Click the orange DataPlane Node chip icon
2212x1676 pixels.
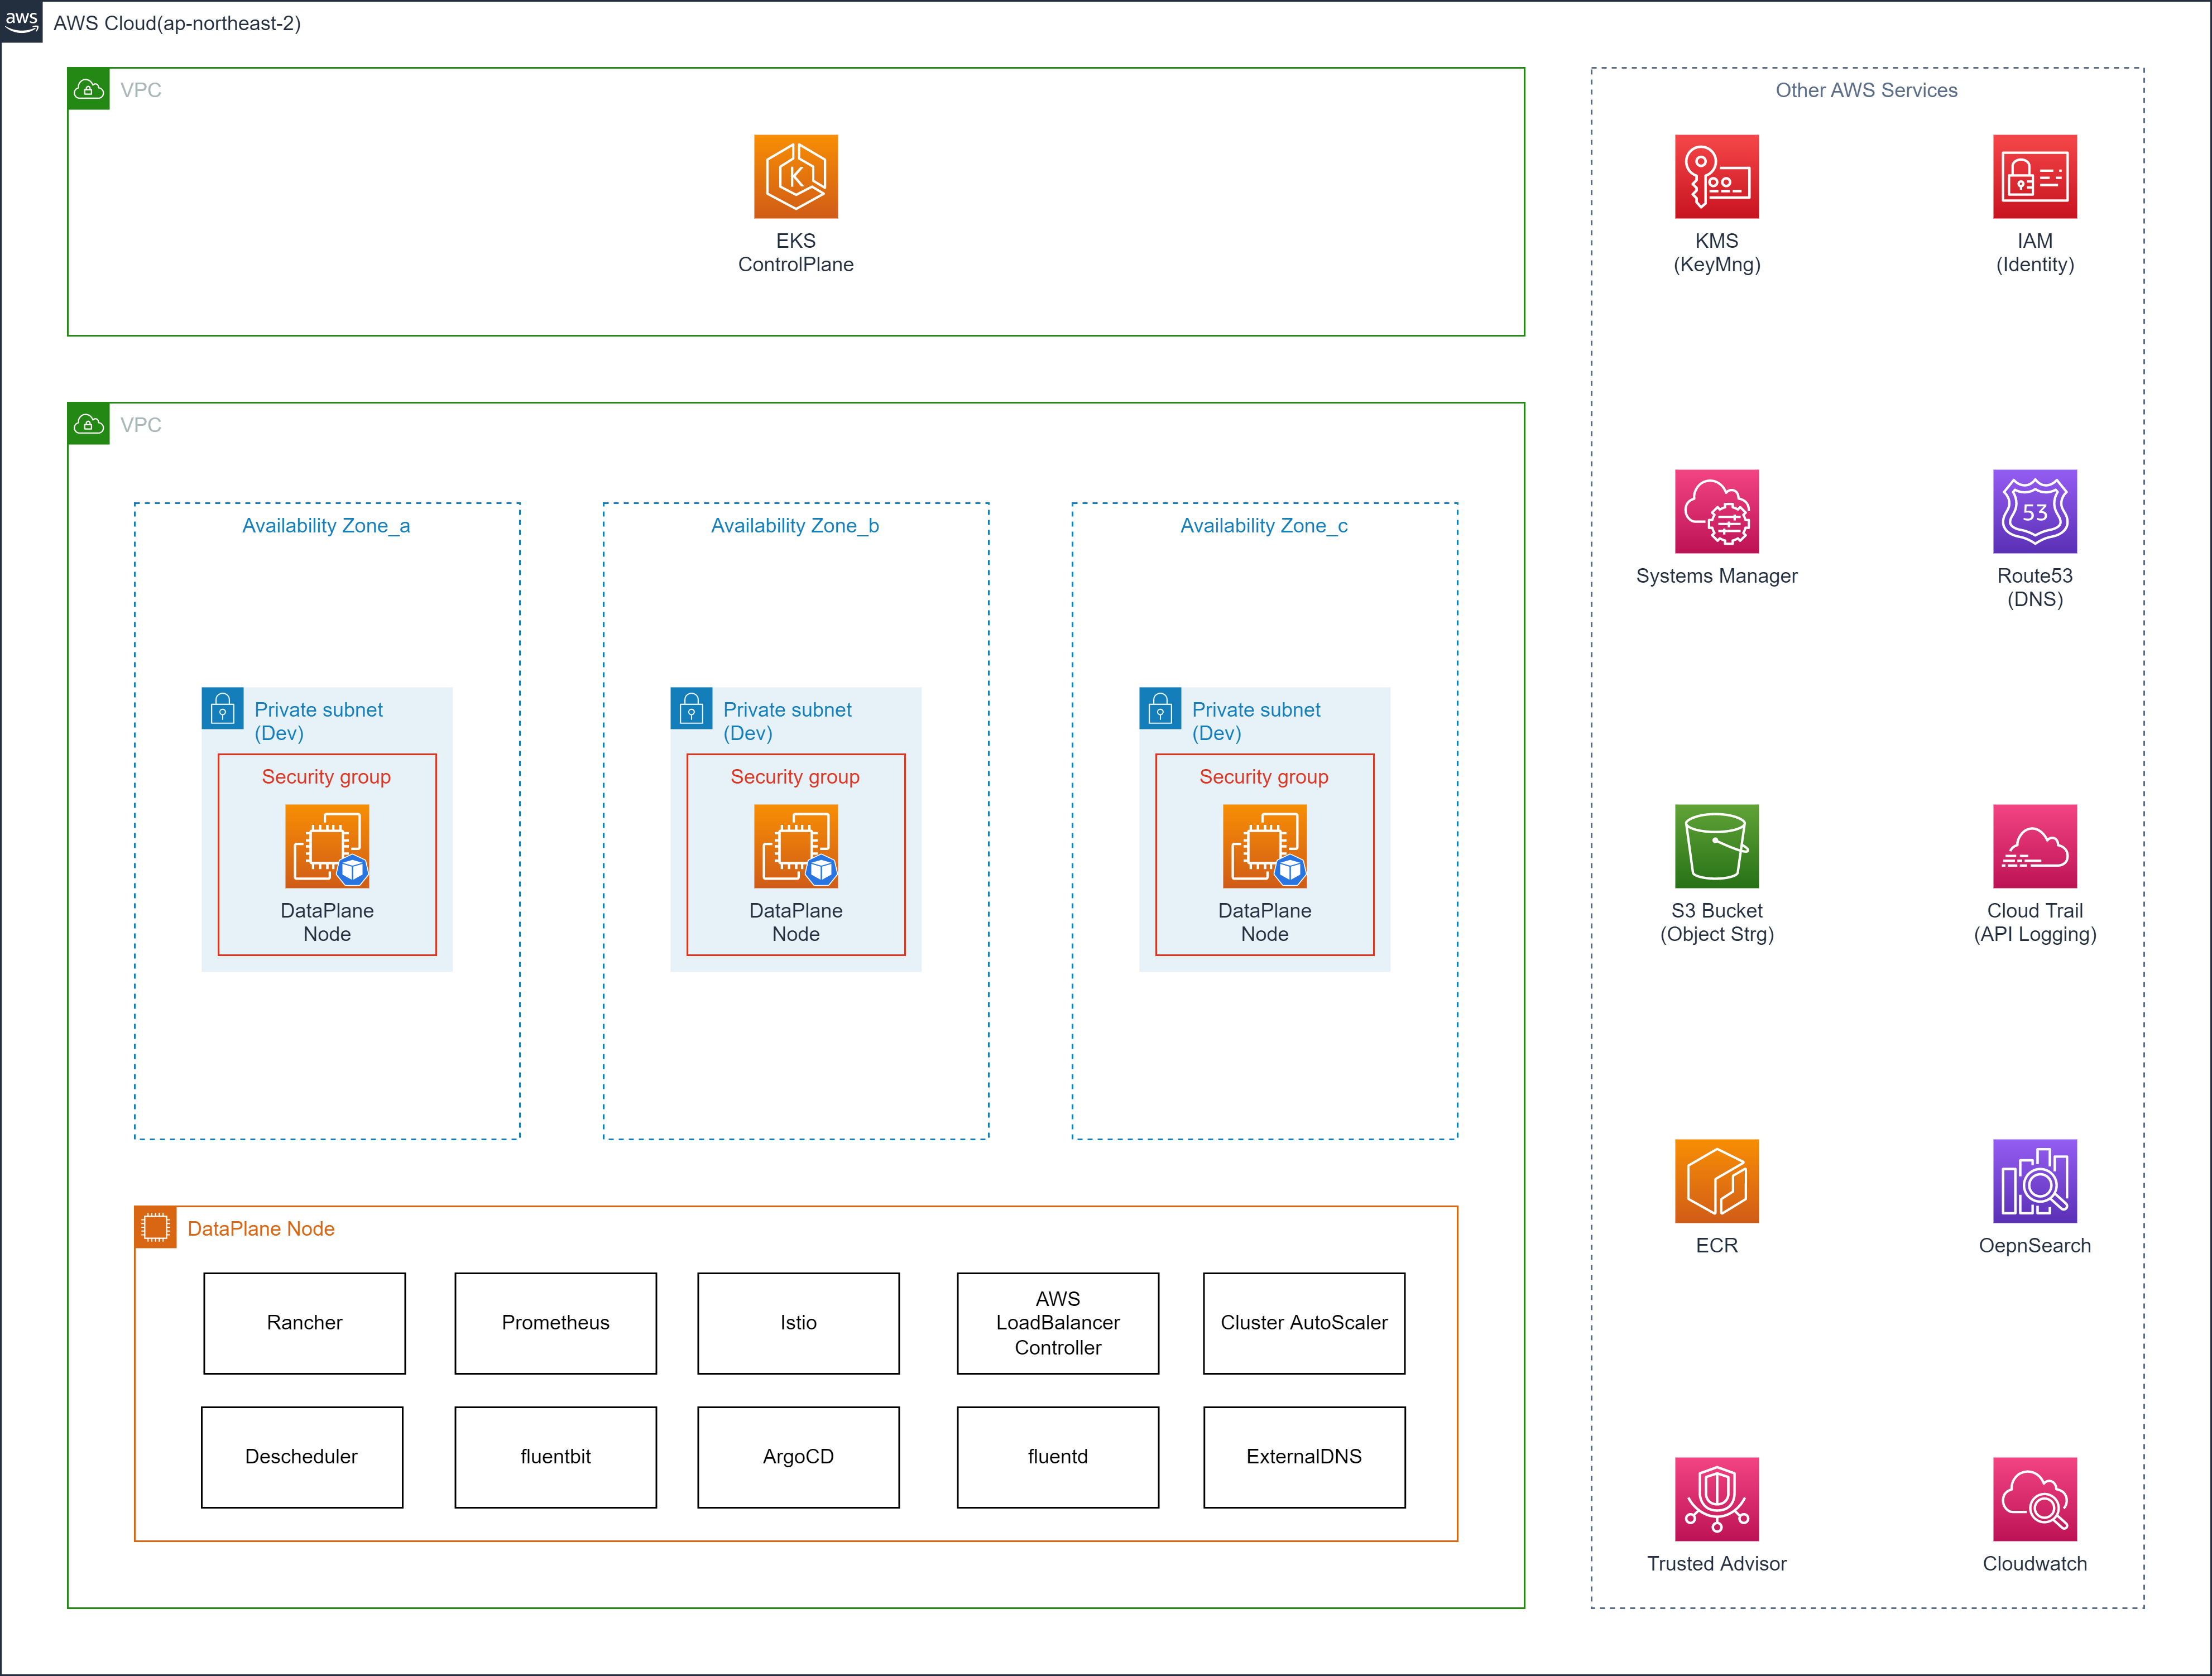[x=156, y=1227]
